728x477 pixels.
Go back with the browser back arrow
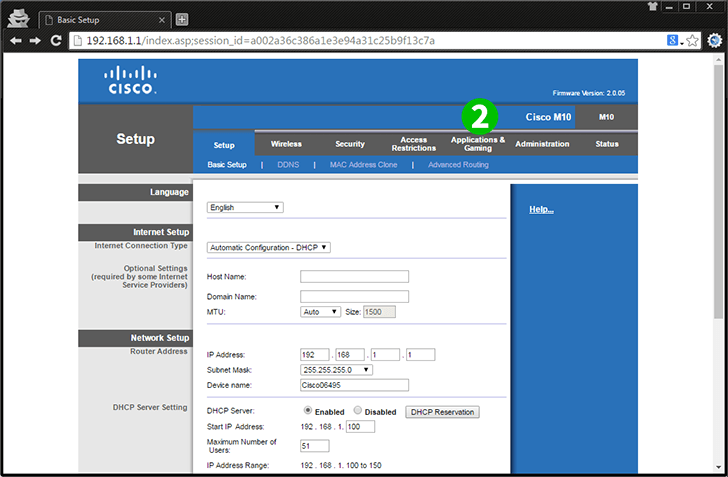(x=16, y=41)
